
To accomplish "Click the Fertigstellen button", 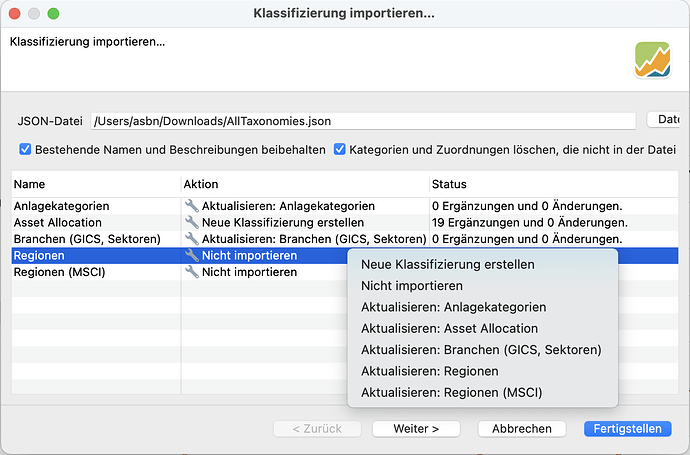I will tap(627, 429).
